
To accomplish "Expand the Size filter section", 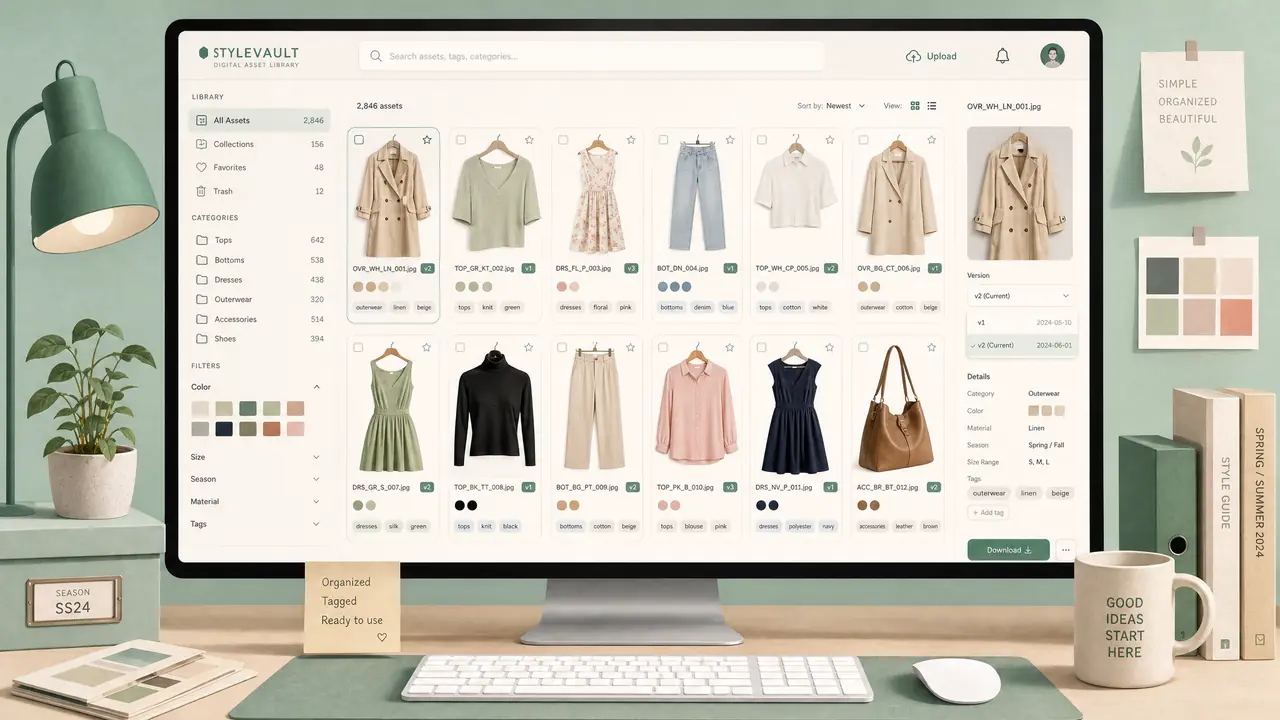I will click(256, 457).
